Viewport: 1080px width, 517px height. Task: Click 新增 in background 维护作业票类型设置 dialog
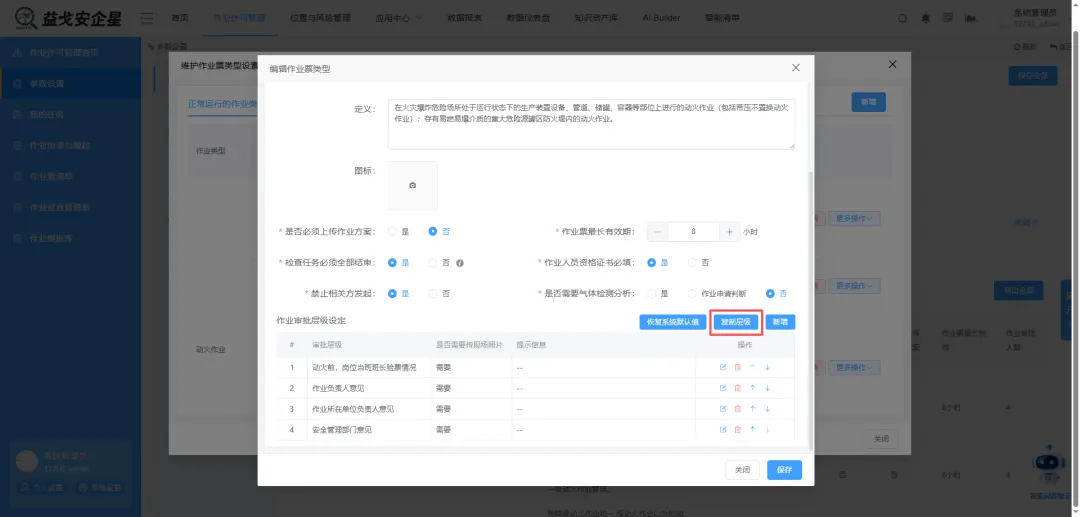(869, 102)
